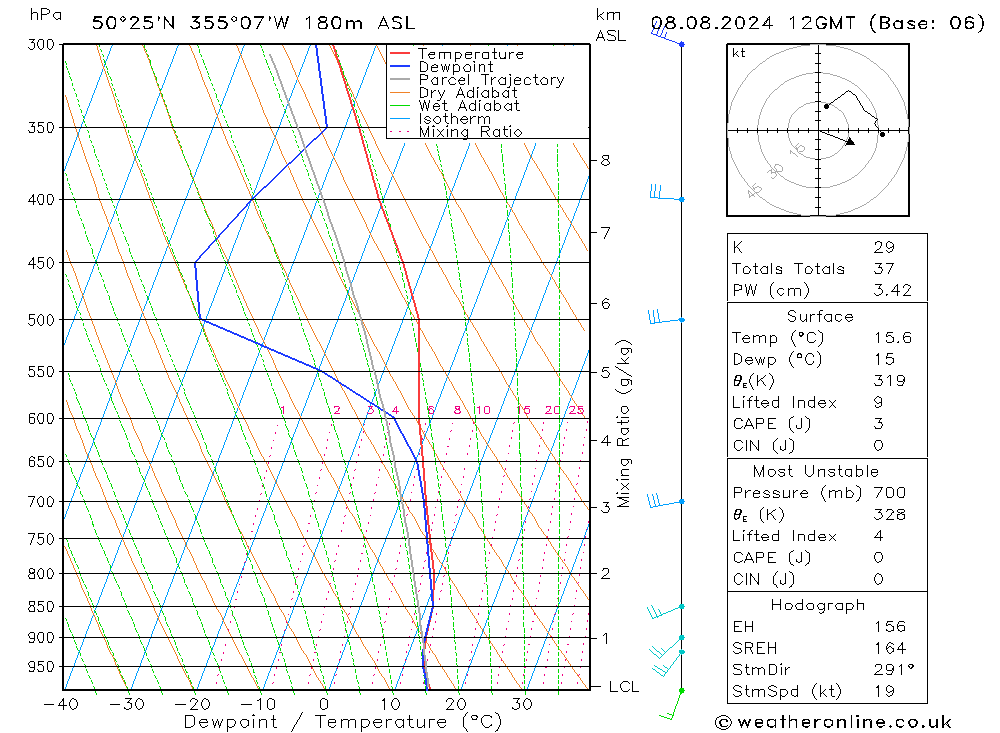This screenshot has width=1000, height=733.
Task: Click the 'Parcel Trajectory' legend entry
Action: [x=491, y=80]
